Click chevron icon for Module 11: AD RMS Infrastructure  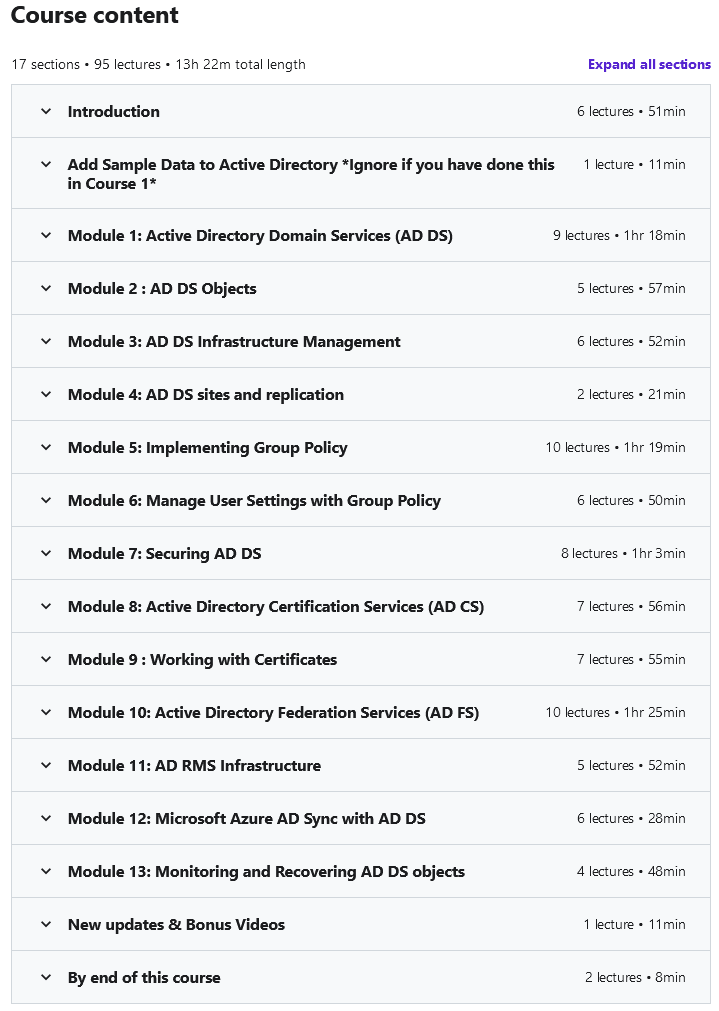(x=46, y=765)
